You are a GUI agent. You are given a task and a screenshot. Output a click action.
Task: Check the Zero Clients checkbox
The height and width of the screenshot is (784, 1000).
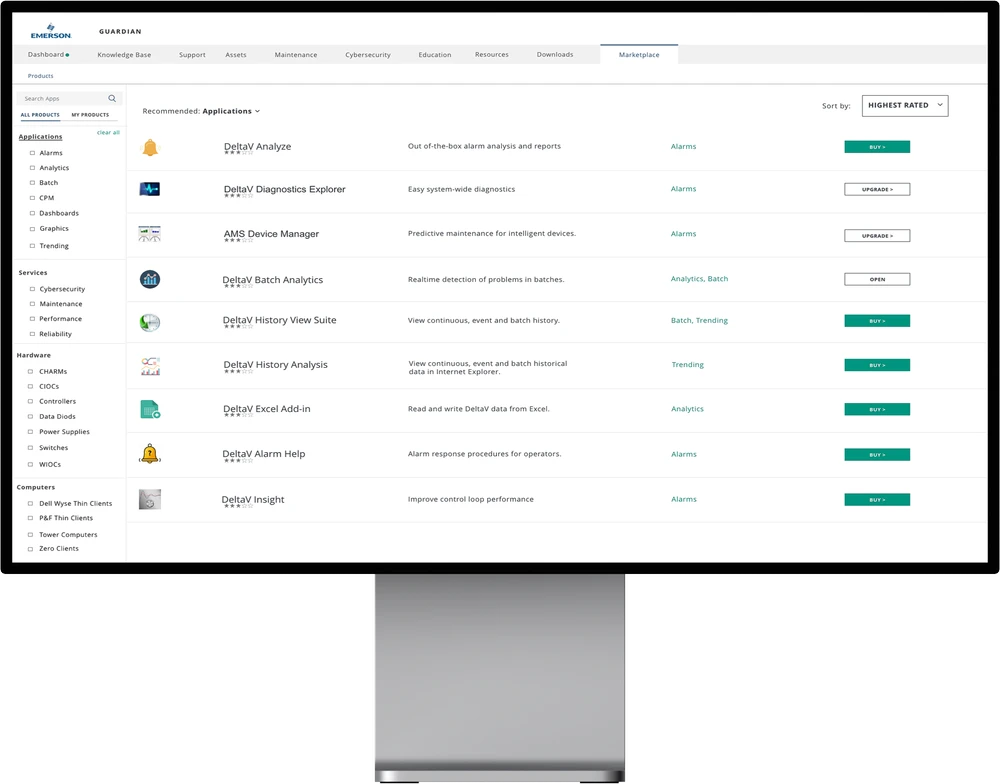click(x=30, y=549)
